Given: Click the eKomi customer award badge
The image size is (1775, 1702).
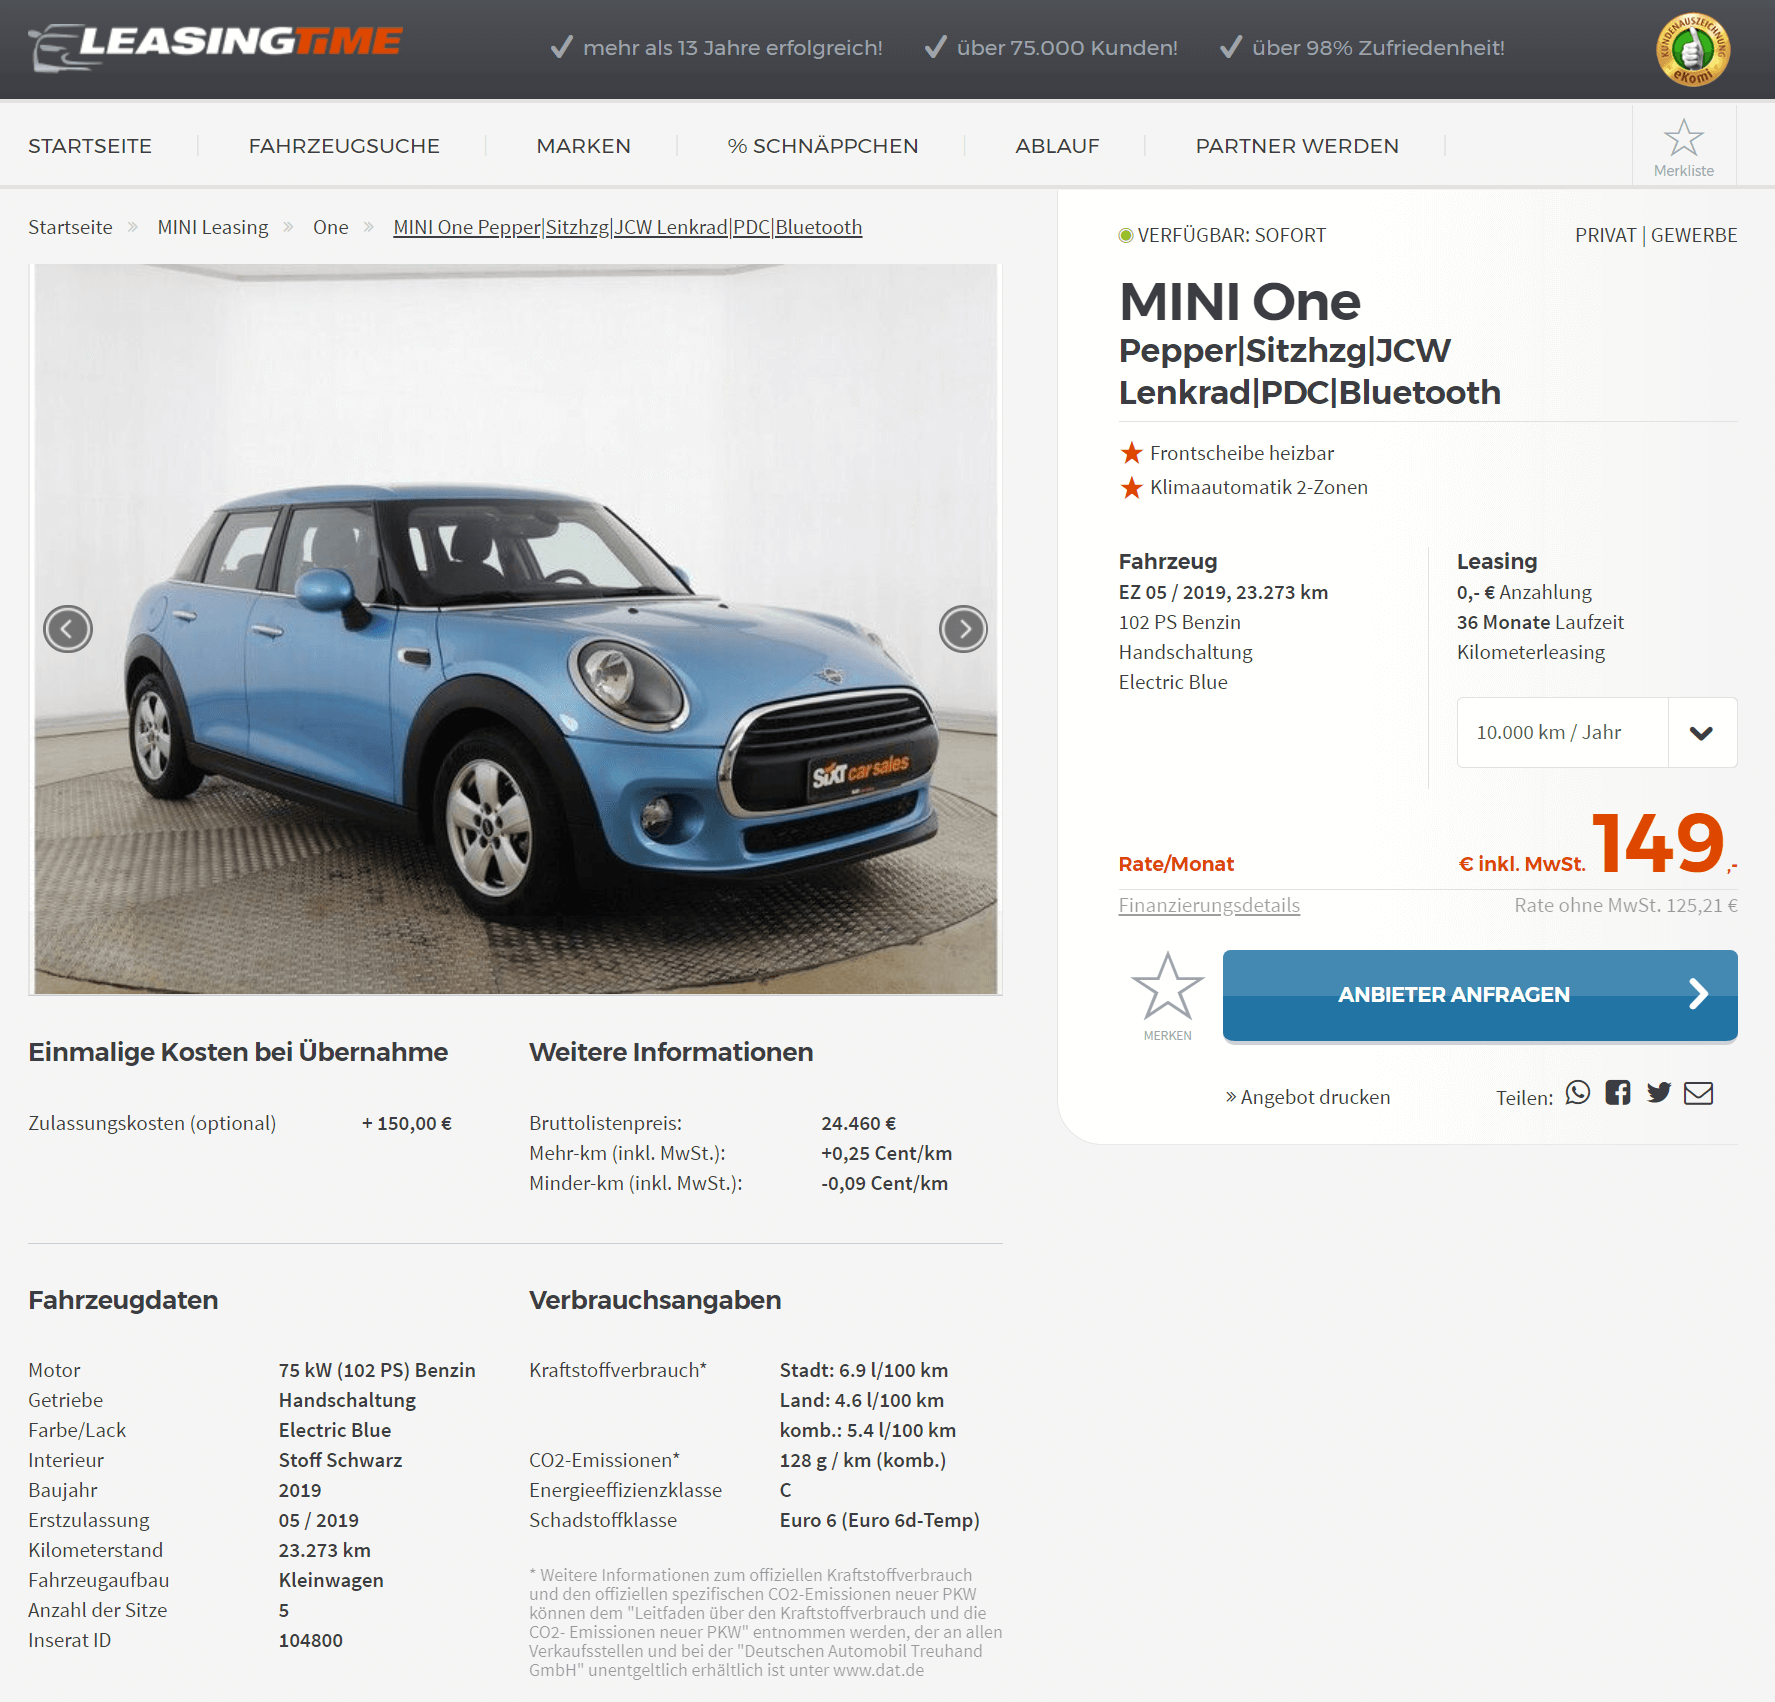Looking at the screenshot, I should pyautogui.click(x=1693, y=49).
